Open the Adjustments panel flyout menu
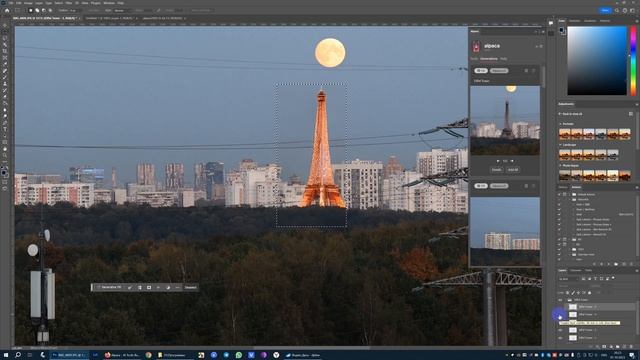Image resolution: width=640 pixels, height=360 pixels. pos(636,104)
